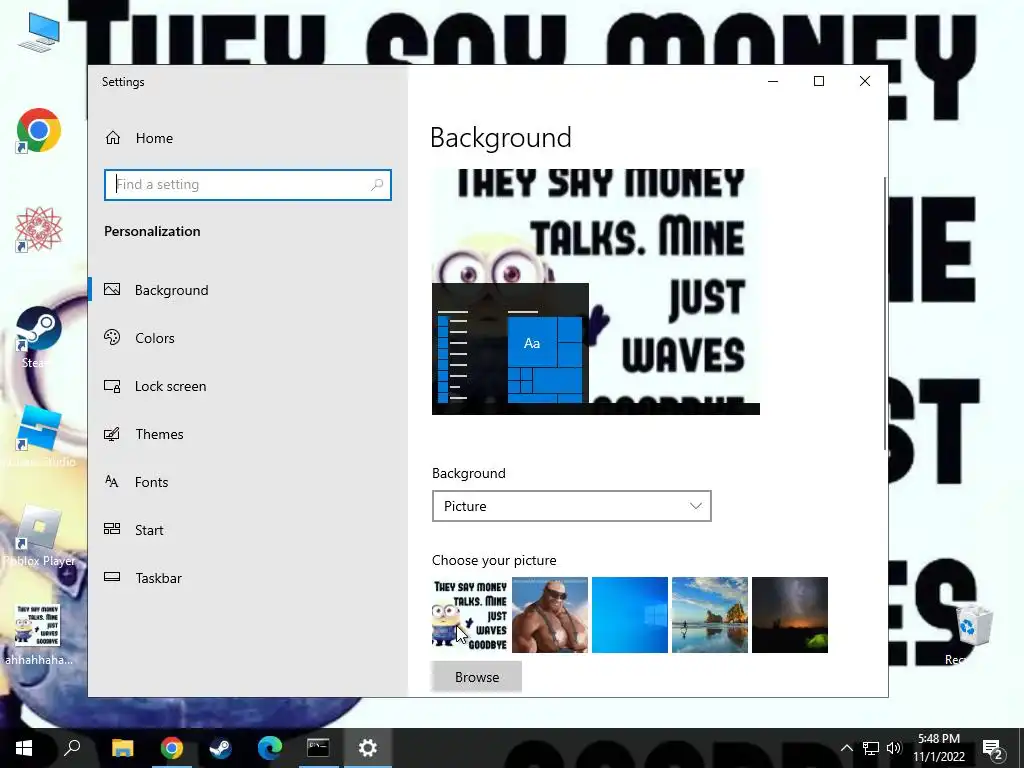Image resolution: width=1024 pixels, height=768 pixels.
Task: Open Microsoft Edge from taskbar
Action: (x=269, y=748)
